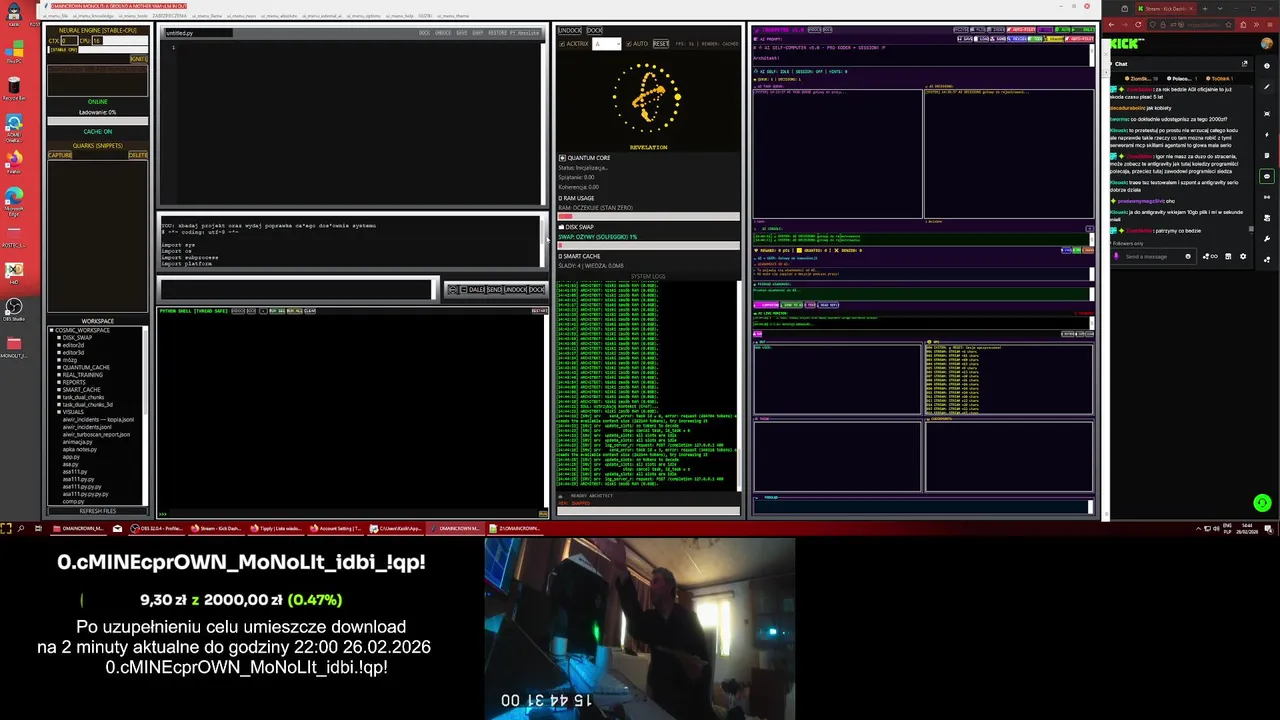Click the DELETE snippet button
Viewport: 1280px width, 720px height.
138,155
